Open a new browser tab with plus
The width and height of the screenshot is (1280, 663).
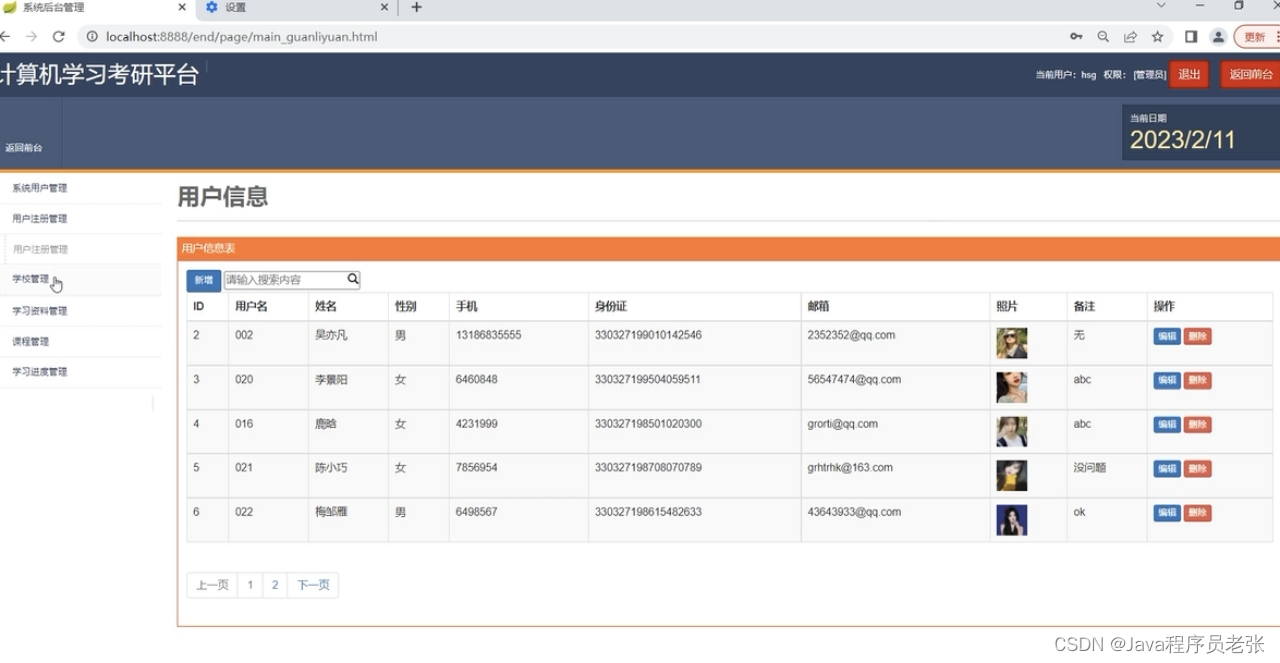click(x=416, y=8)
